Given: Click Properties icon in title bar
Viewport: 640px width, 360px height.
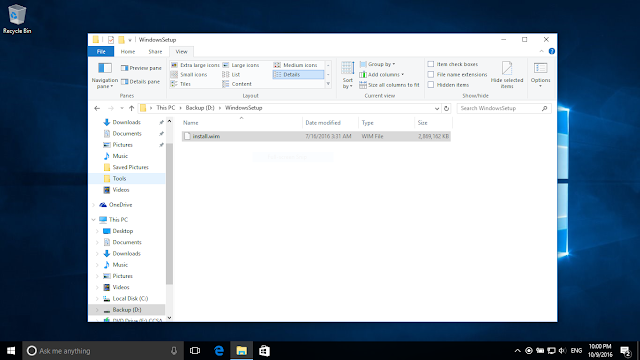Looking at the screenshot, I should click(111, 40).
